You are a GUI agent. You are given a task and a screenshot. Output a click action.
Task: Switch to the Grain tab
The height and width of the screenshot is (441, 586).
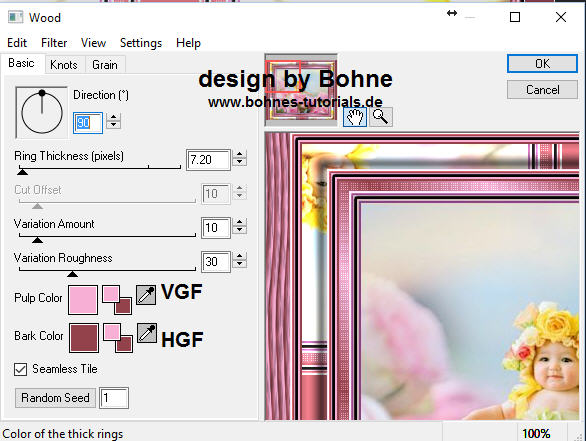click(x=105, y=65)
